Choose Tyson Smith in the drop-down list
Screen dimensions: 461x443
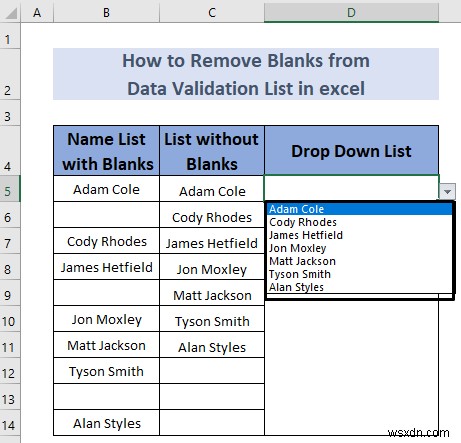359,274
